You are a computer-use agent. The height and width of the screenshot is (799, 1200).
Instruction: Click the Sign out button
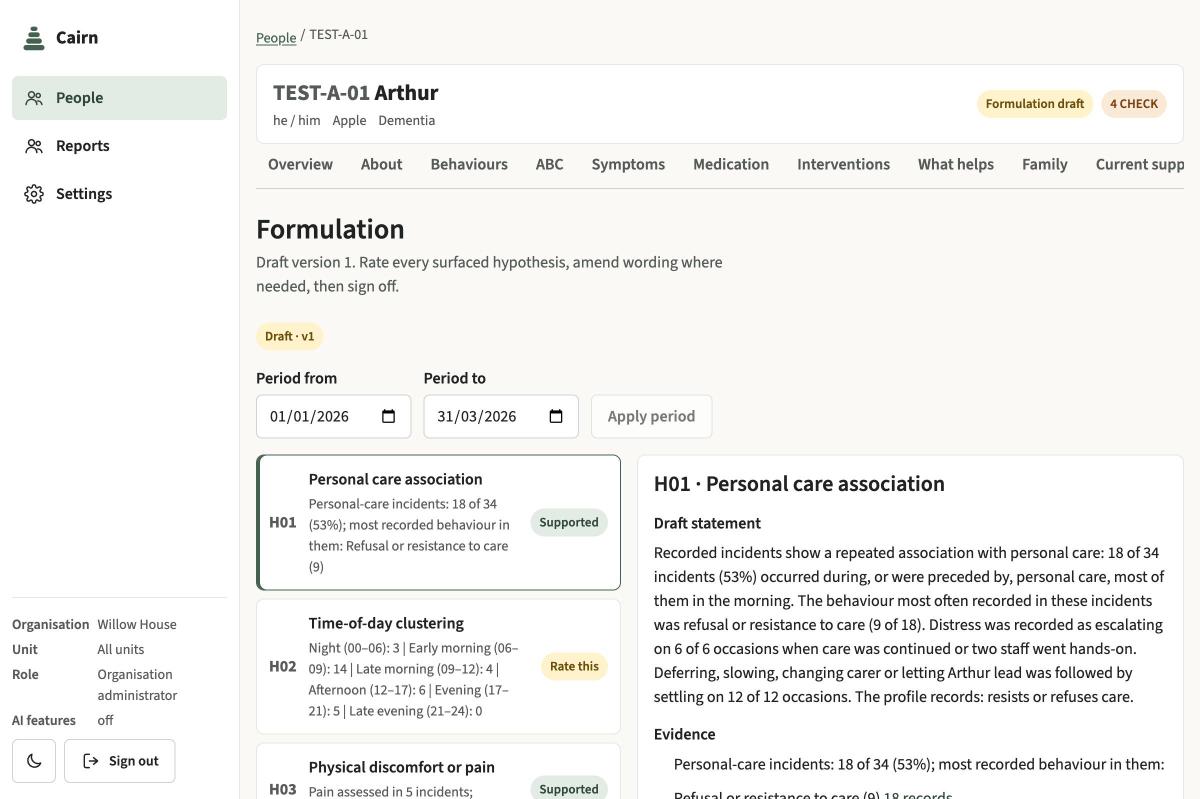point(119,761)
